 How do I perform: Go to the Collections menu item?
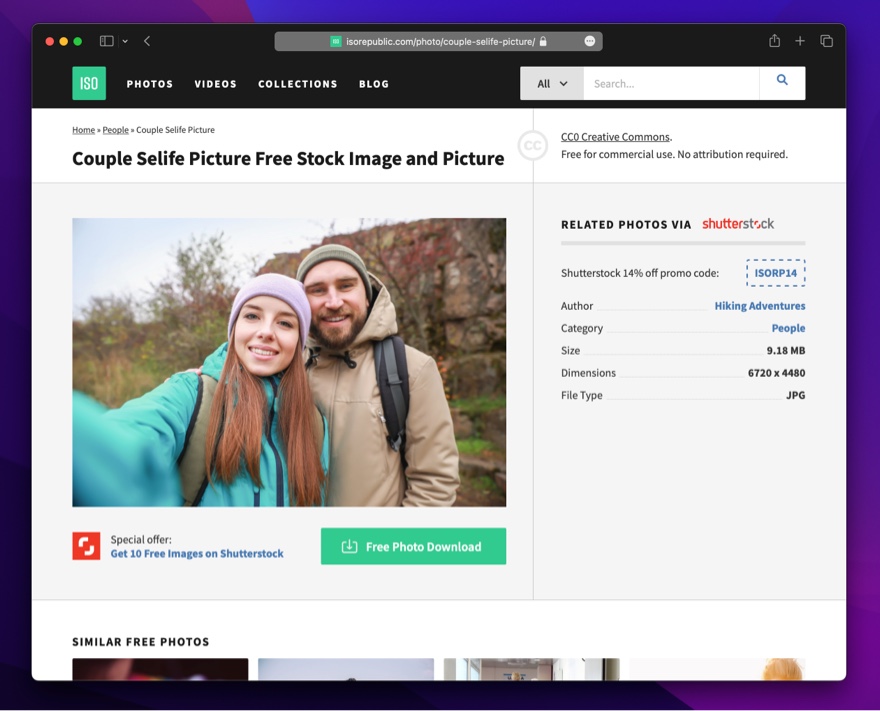[298, 84]
